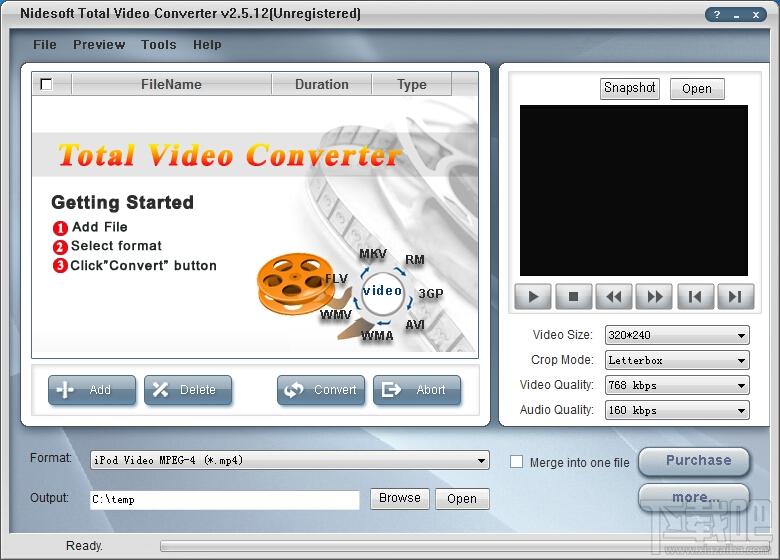Open the output folder

462,498
